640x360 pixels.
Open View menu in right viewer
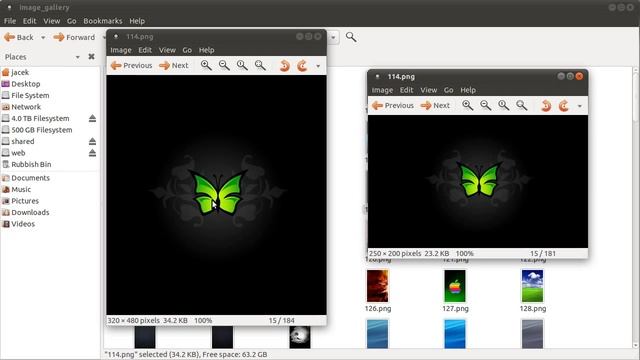(x=429, y=90)
